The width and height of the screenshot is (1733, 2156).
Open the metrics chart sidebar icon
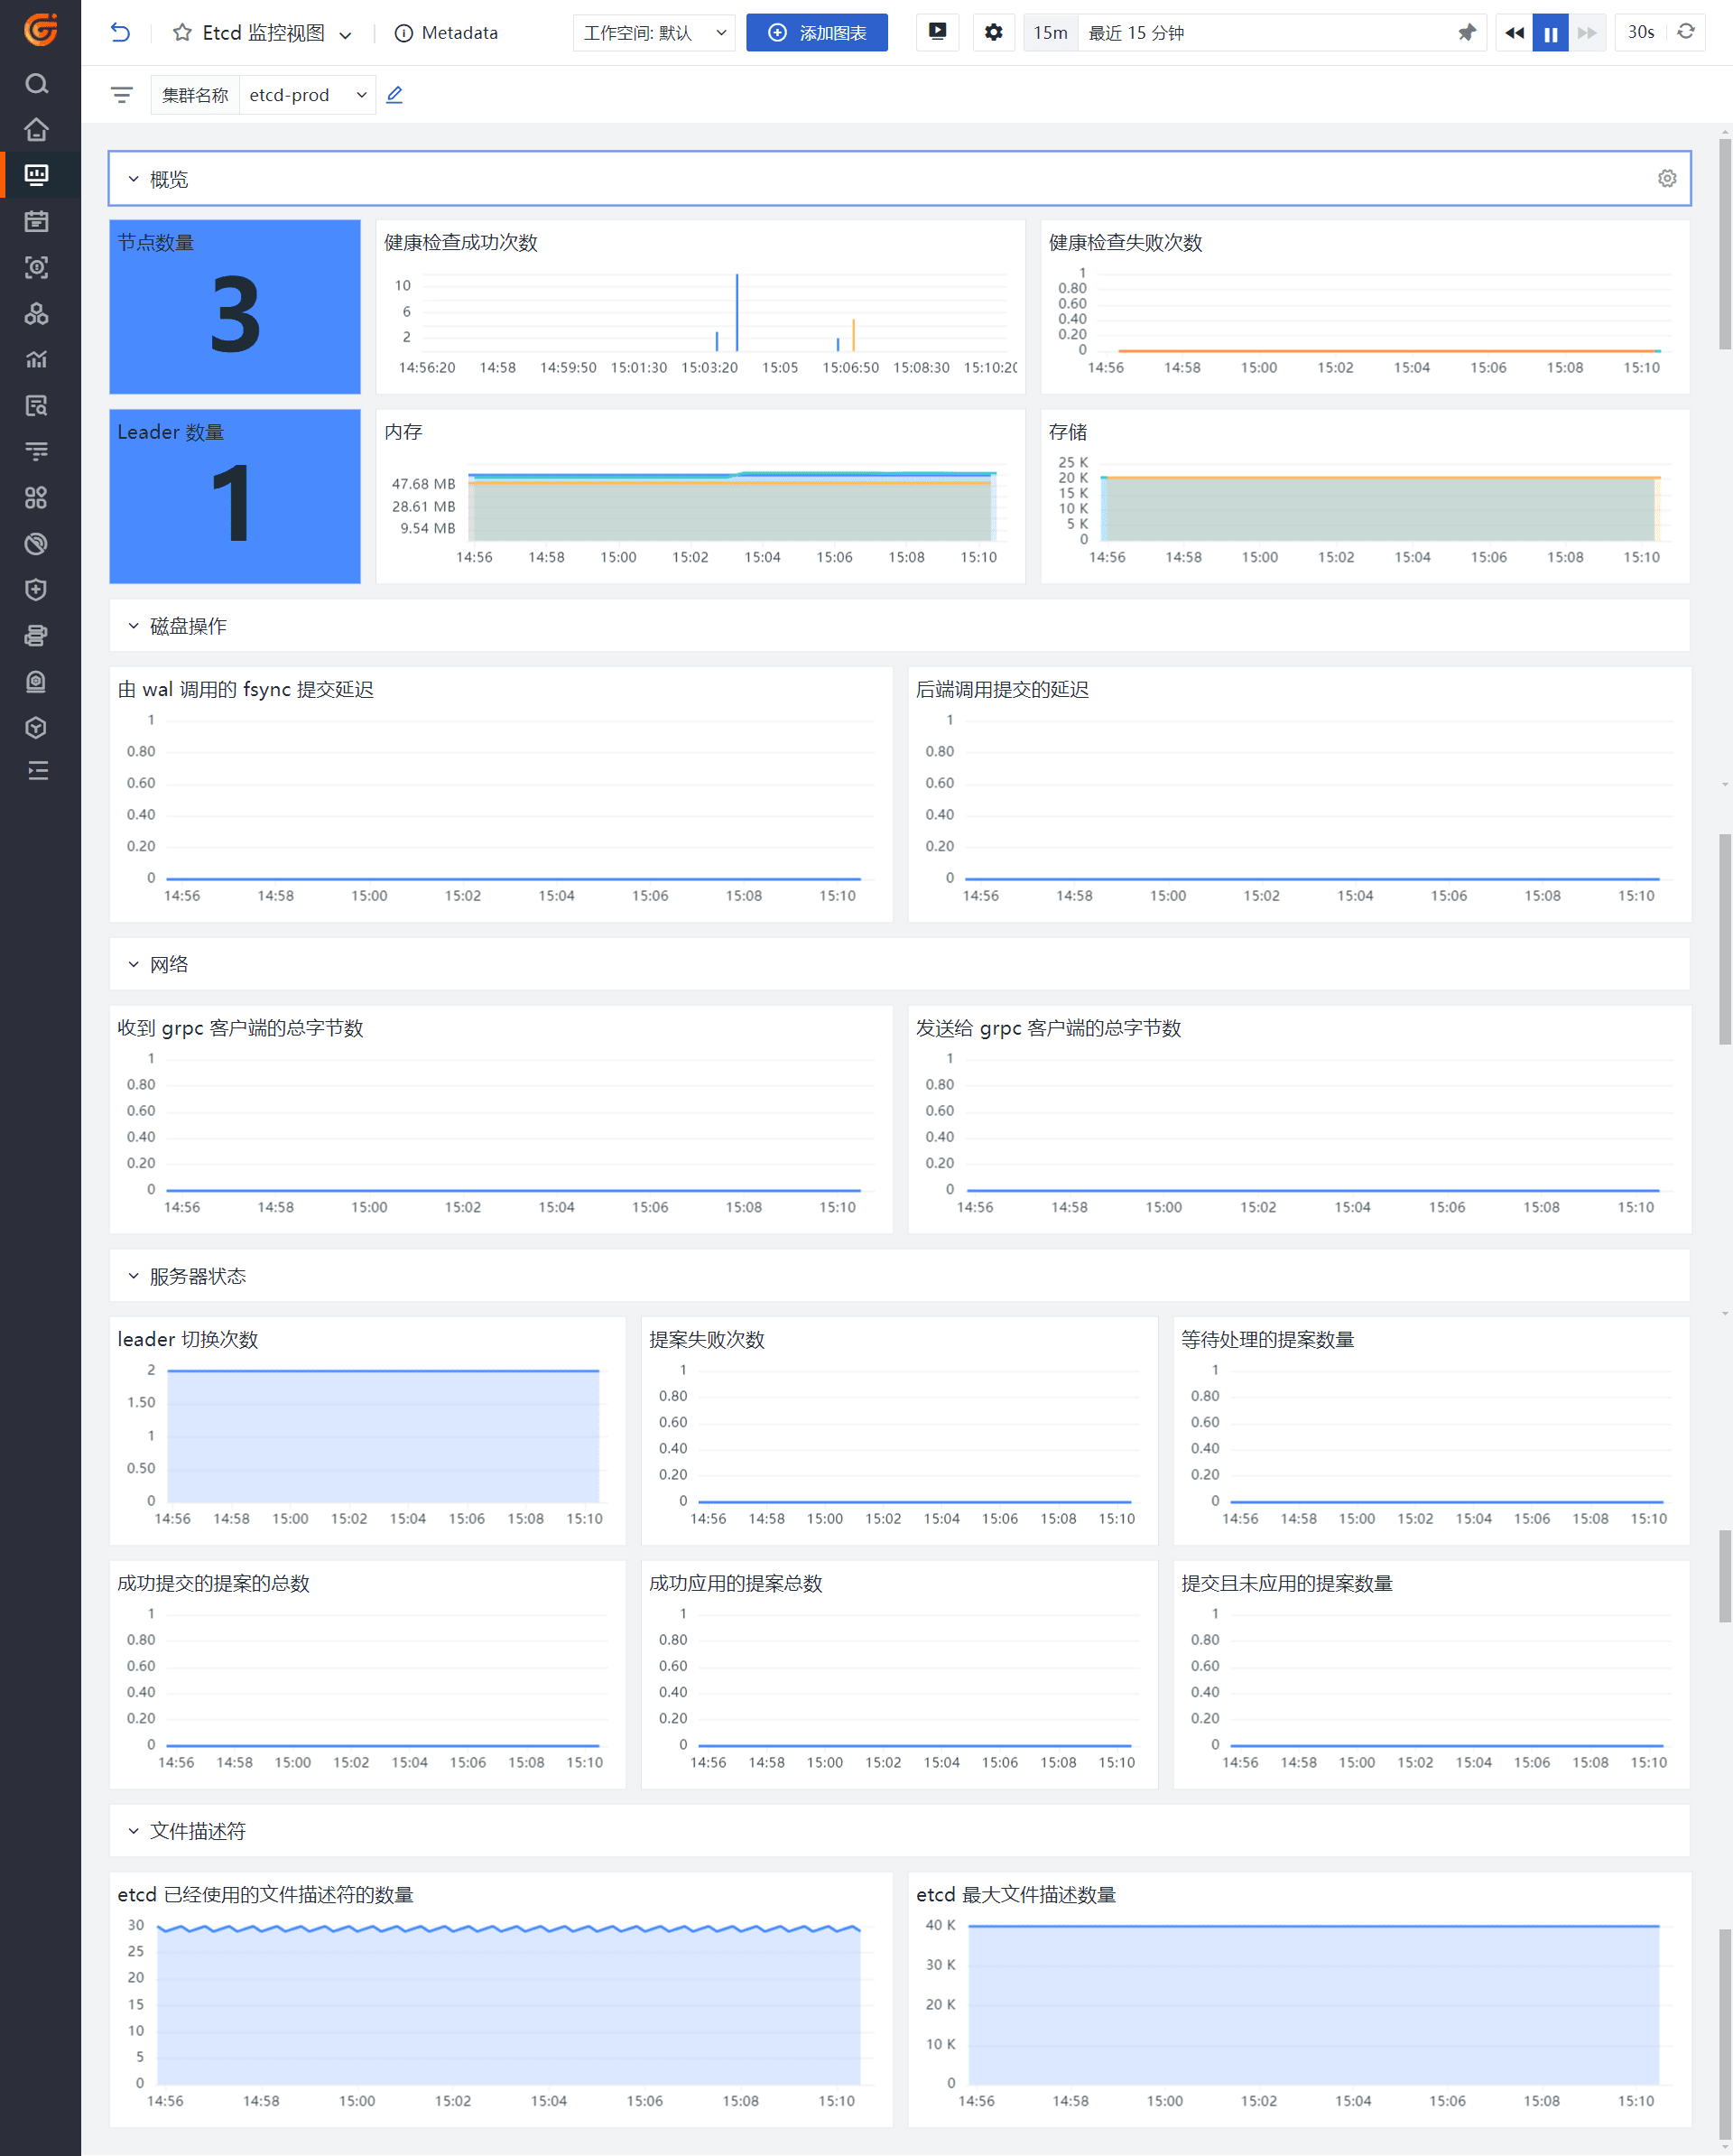point(37,359)
